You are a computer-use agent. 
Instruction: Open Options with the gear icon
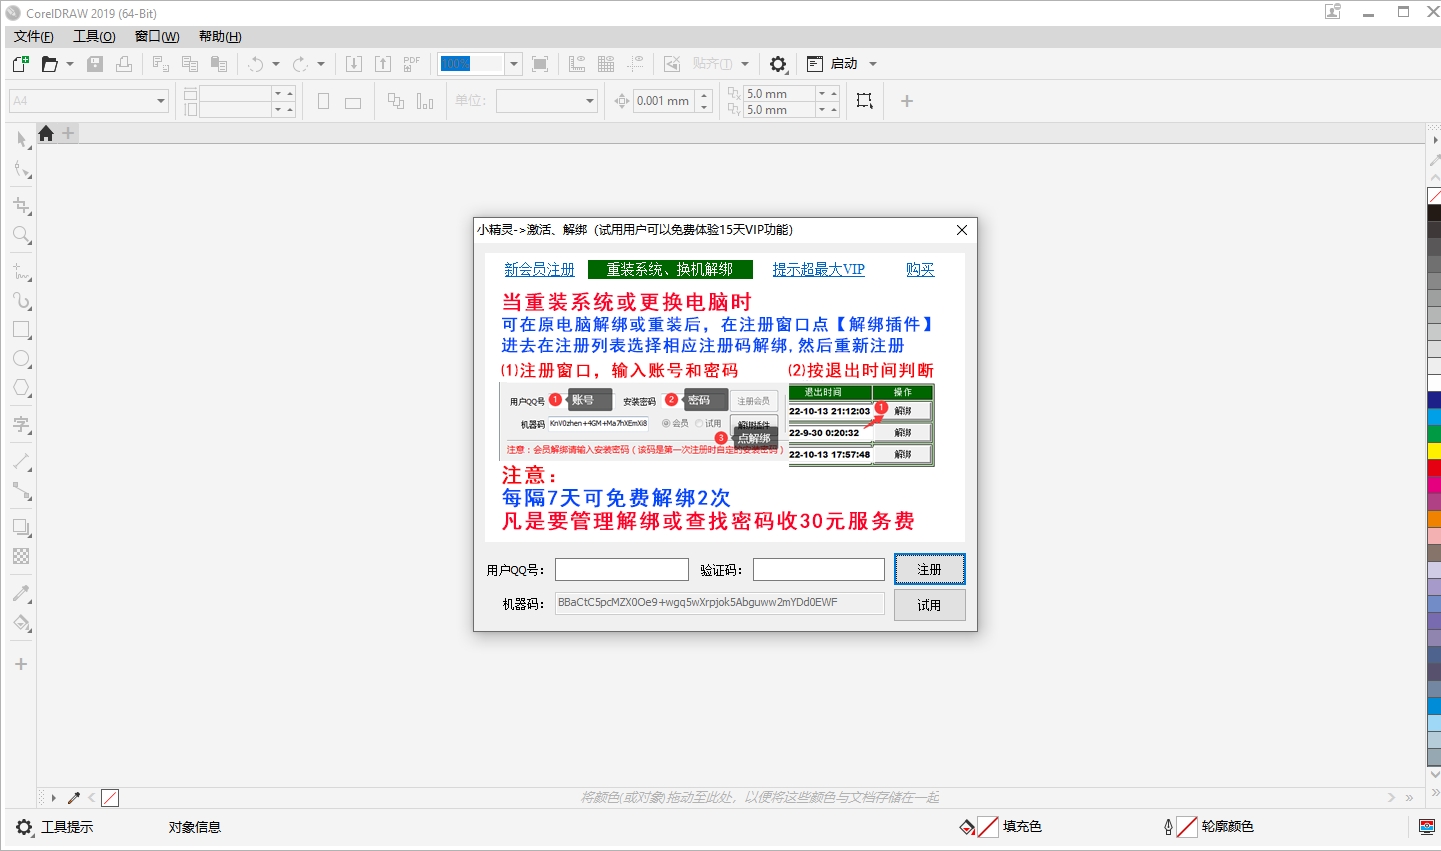pyautogui.click(x=778, y=64)
